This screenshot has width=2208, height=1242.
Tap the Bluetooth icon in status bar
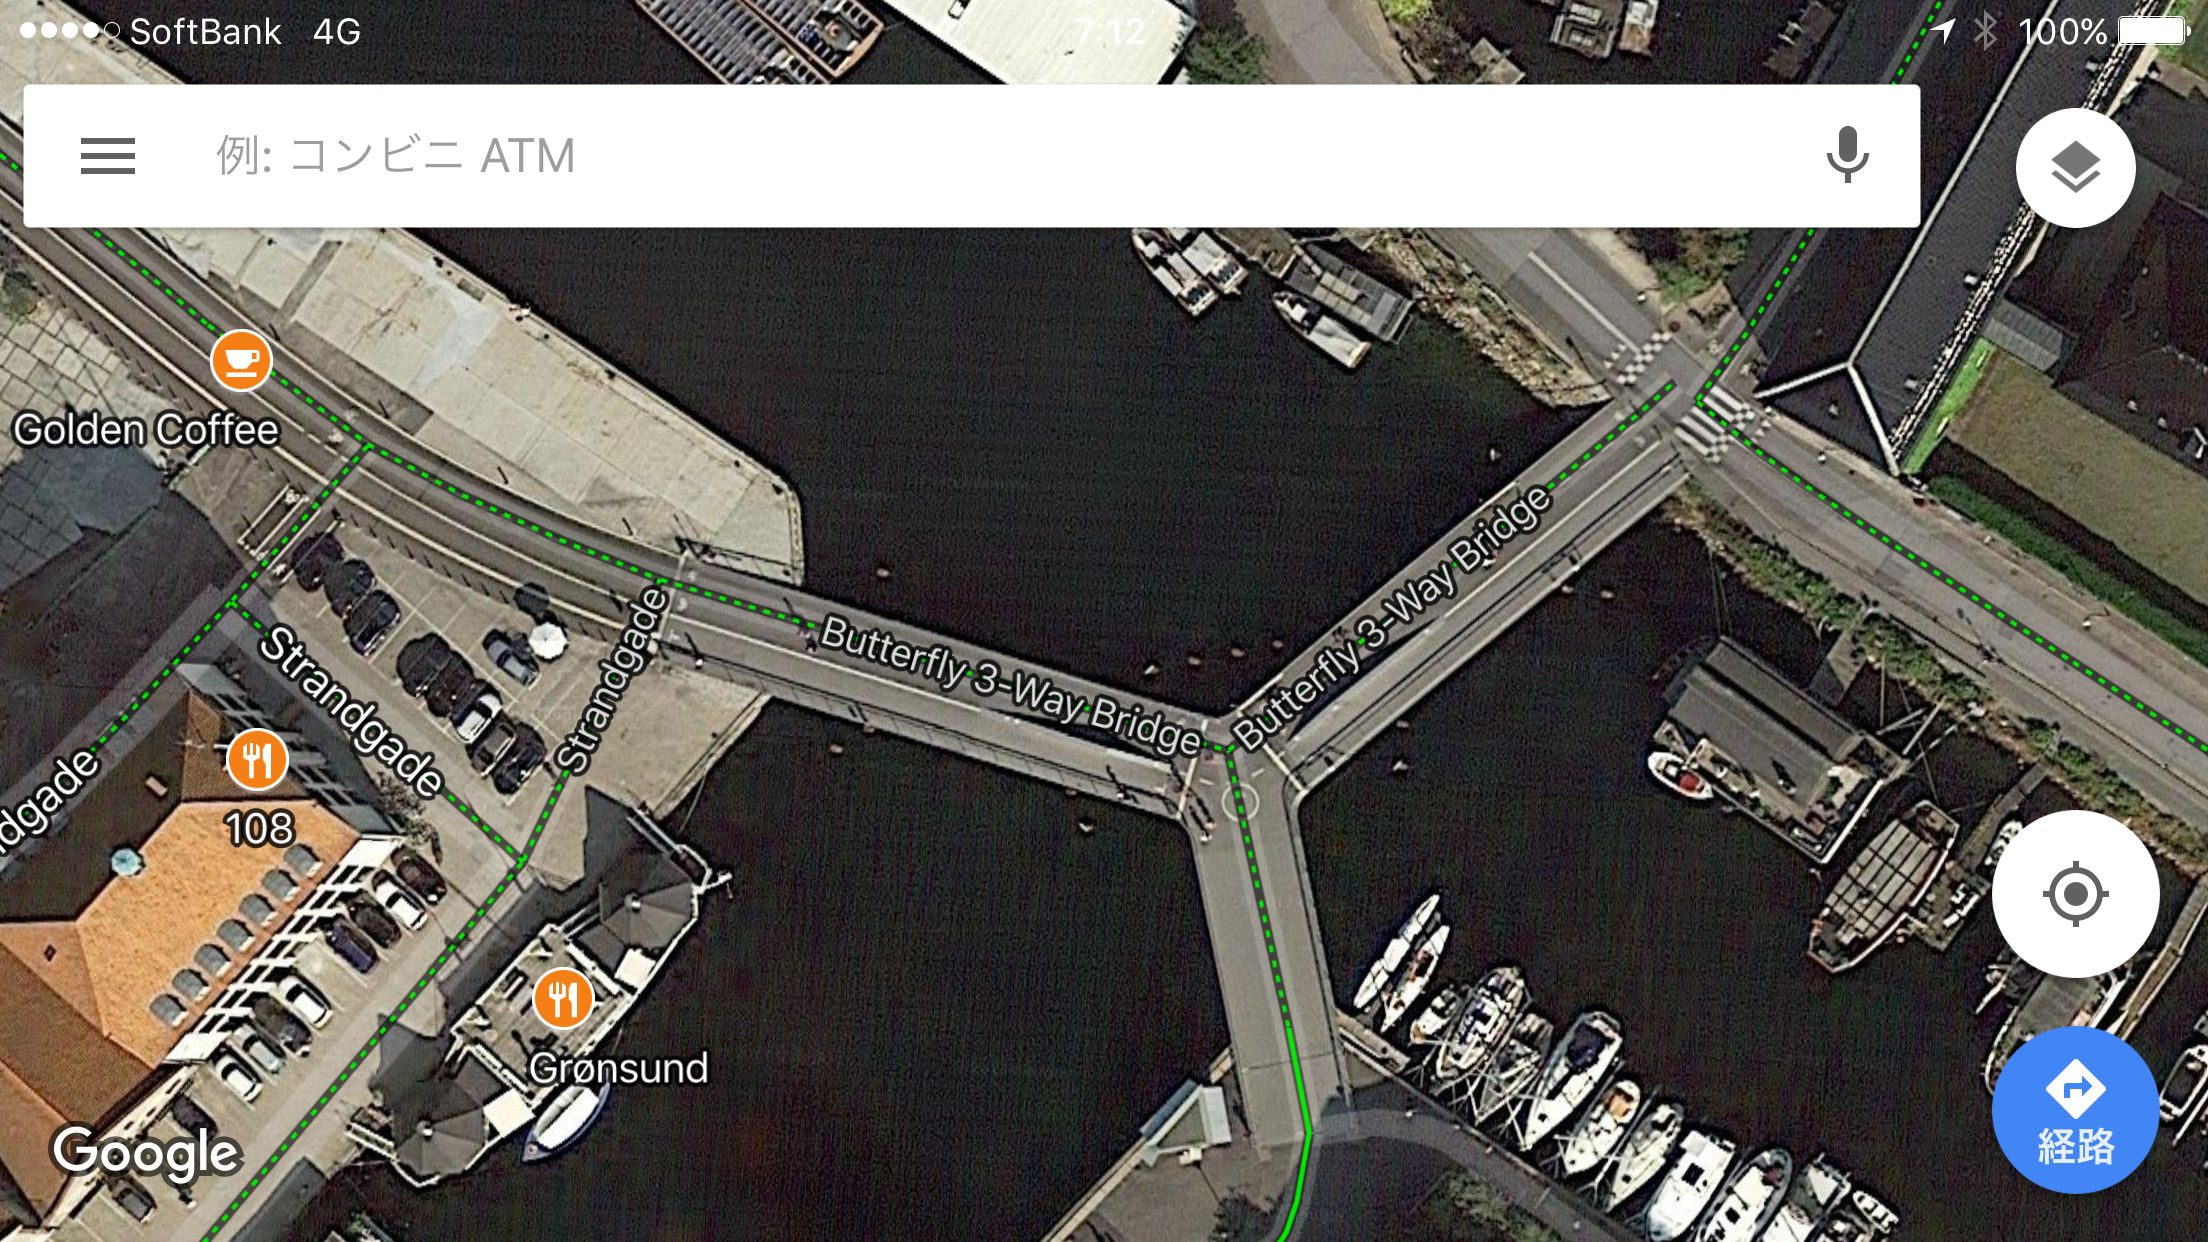1985,31
